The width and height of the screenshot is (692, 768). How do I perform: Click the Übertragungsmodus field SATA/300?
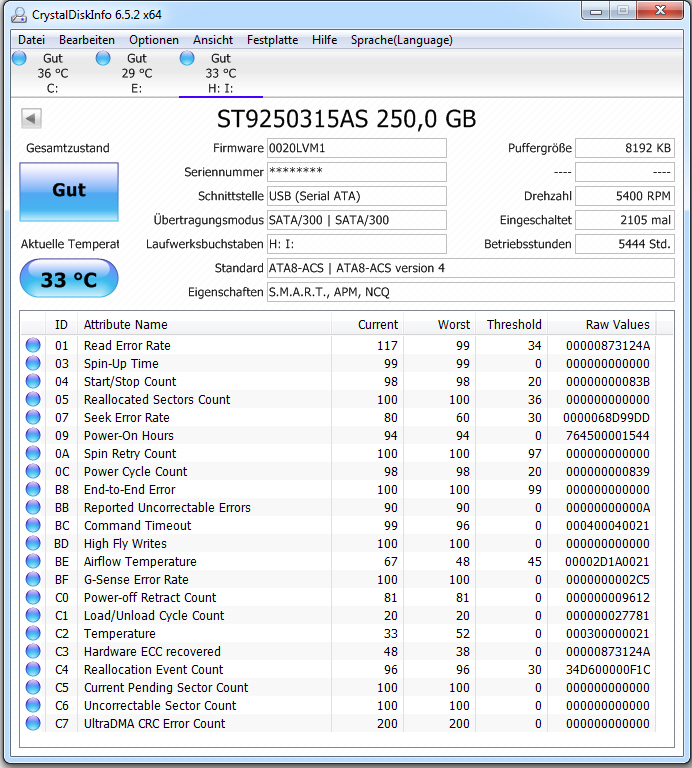357,220
